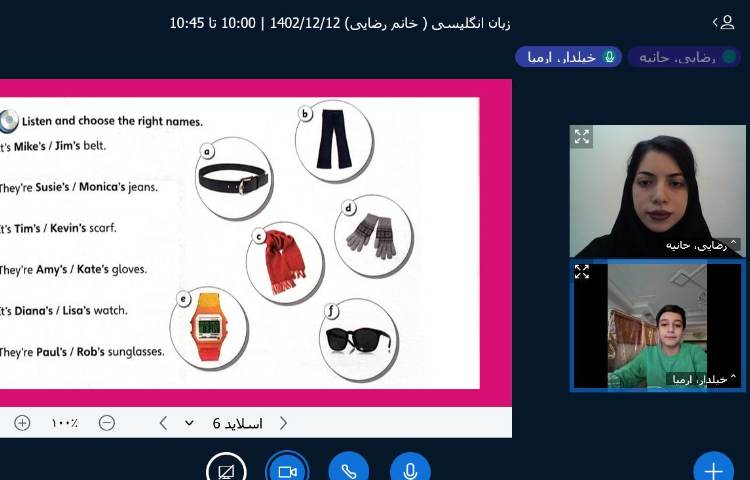Expand the bottom webcam name label menu

click(700, 379)
